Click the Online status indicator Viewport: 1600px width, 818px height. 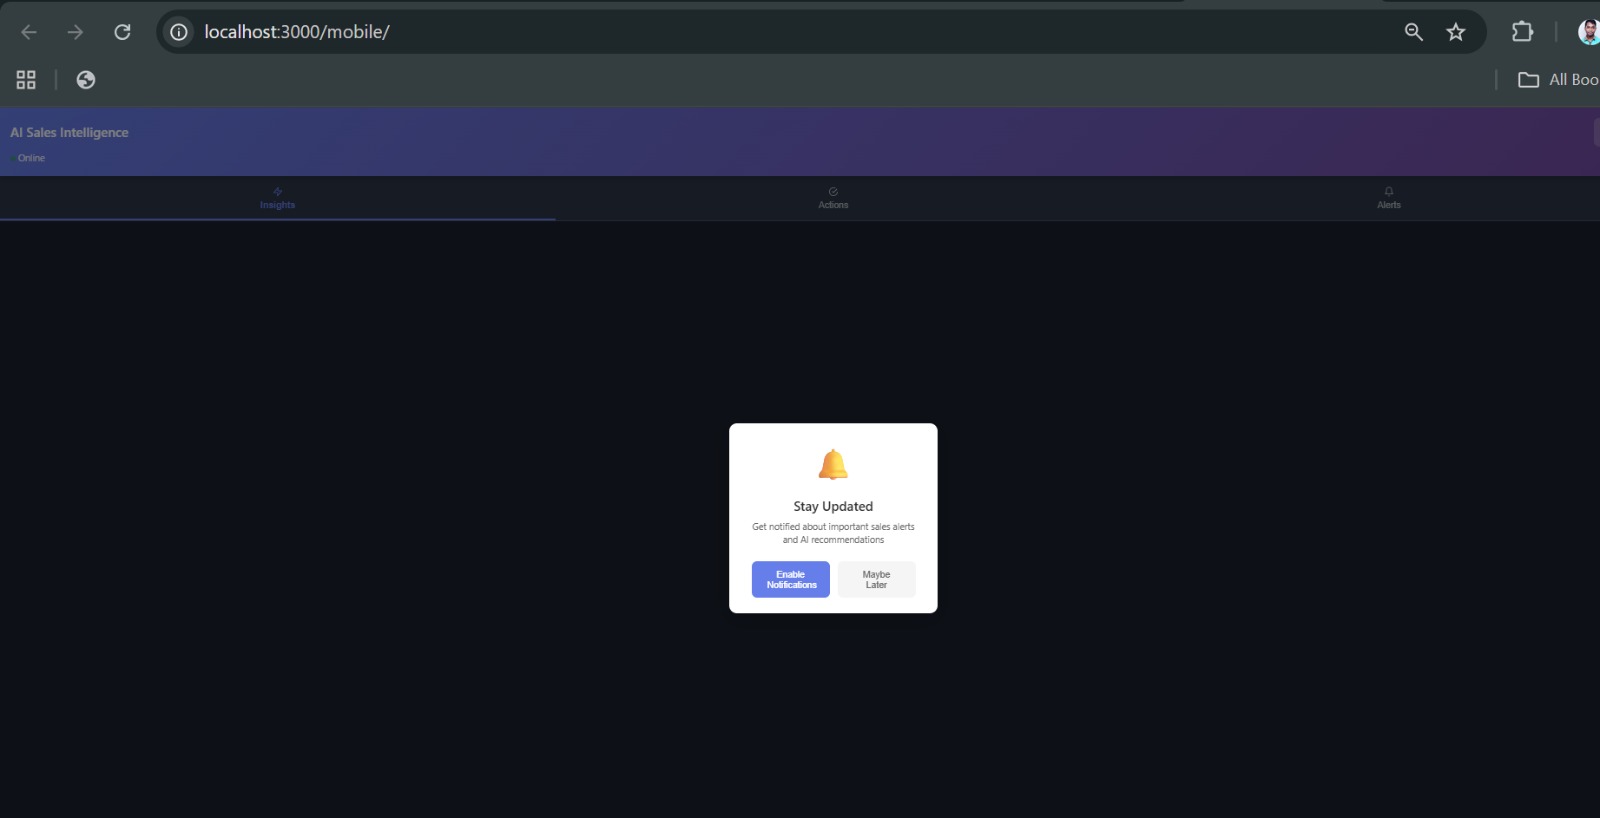(x=28, y=158)
